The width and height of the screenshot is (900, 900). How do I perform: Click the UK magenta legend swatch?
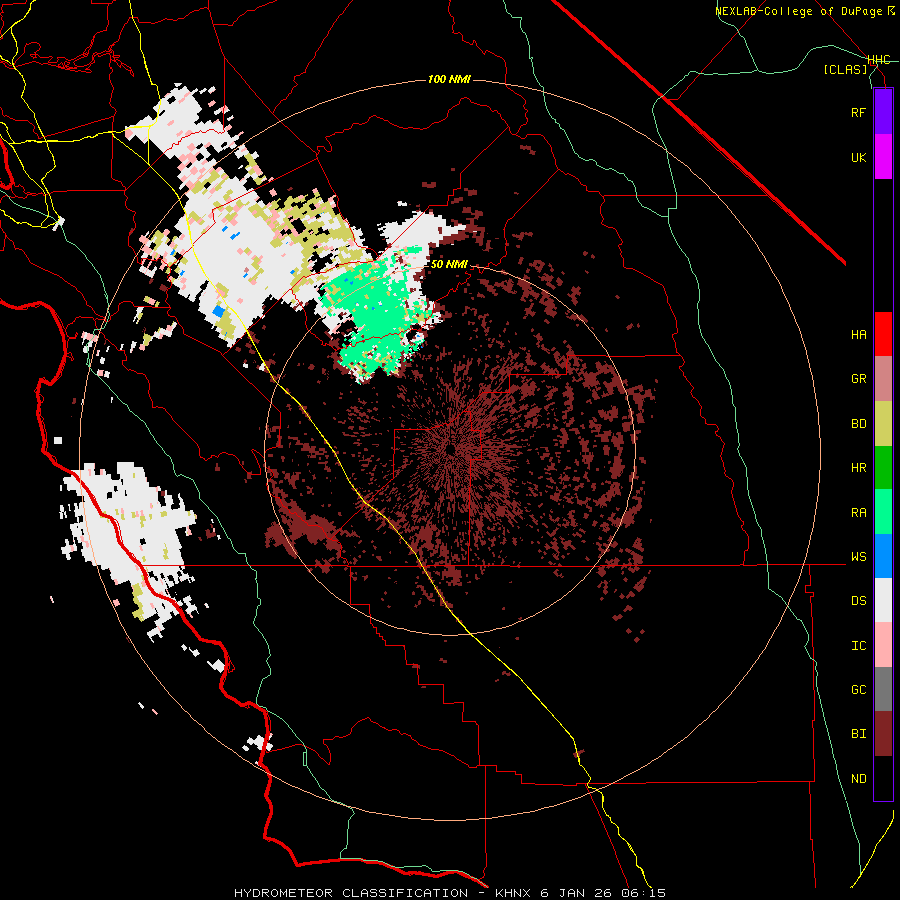coord(883,157)
